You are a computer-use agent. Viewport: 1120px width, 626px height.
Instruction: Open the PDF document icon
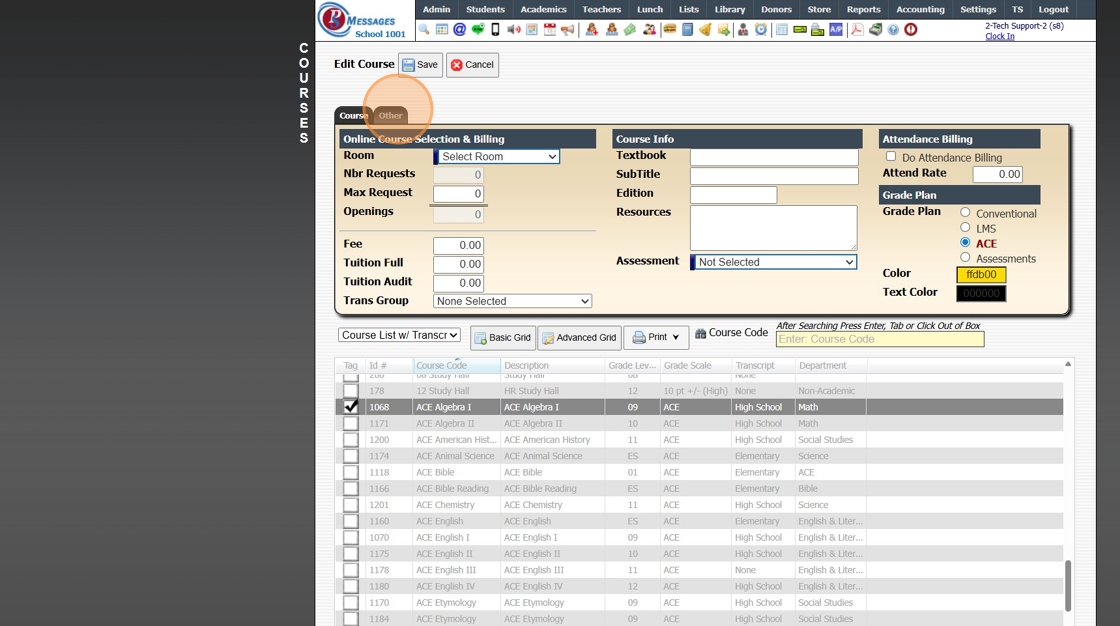click(856, 29)
